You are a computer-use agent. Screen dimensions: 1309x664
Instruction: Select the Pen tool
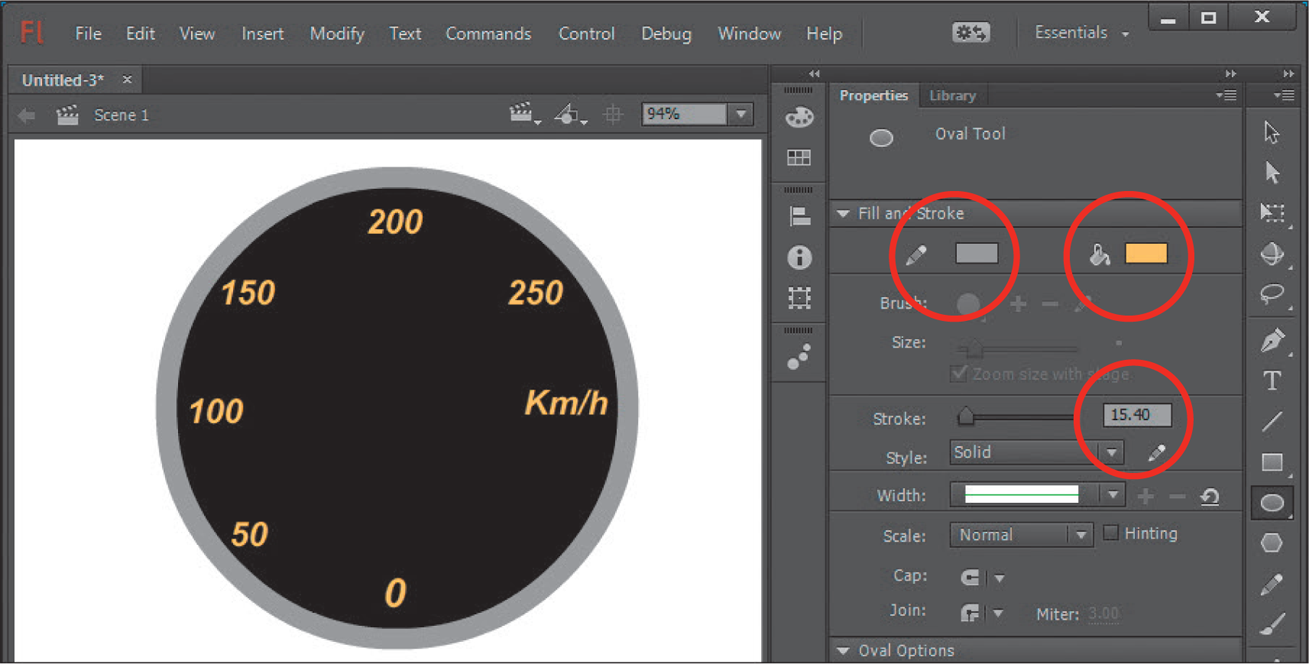[1272, 341]
